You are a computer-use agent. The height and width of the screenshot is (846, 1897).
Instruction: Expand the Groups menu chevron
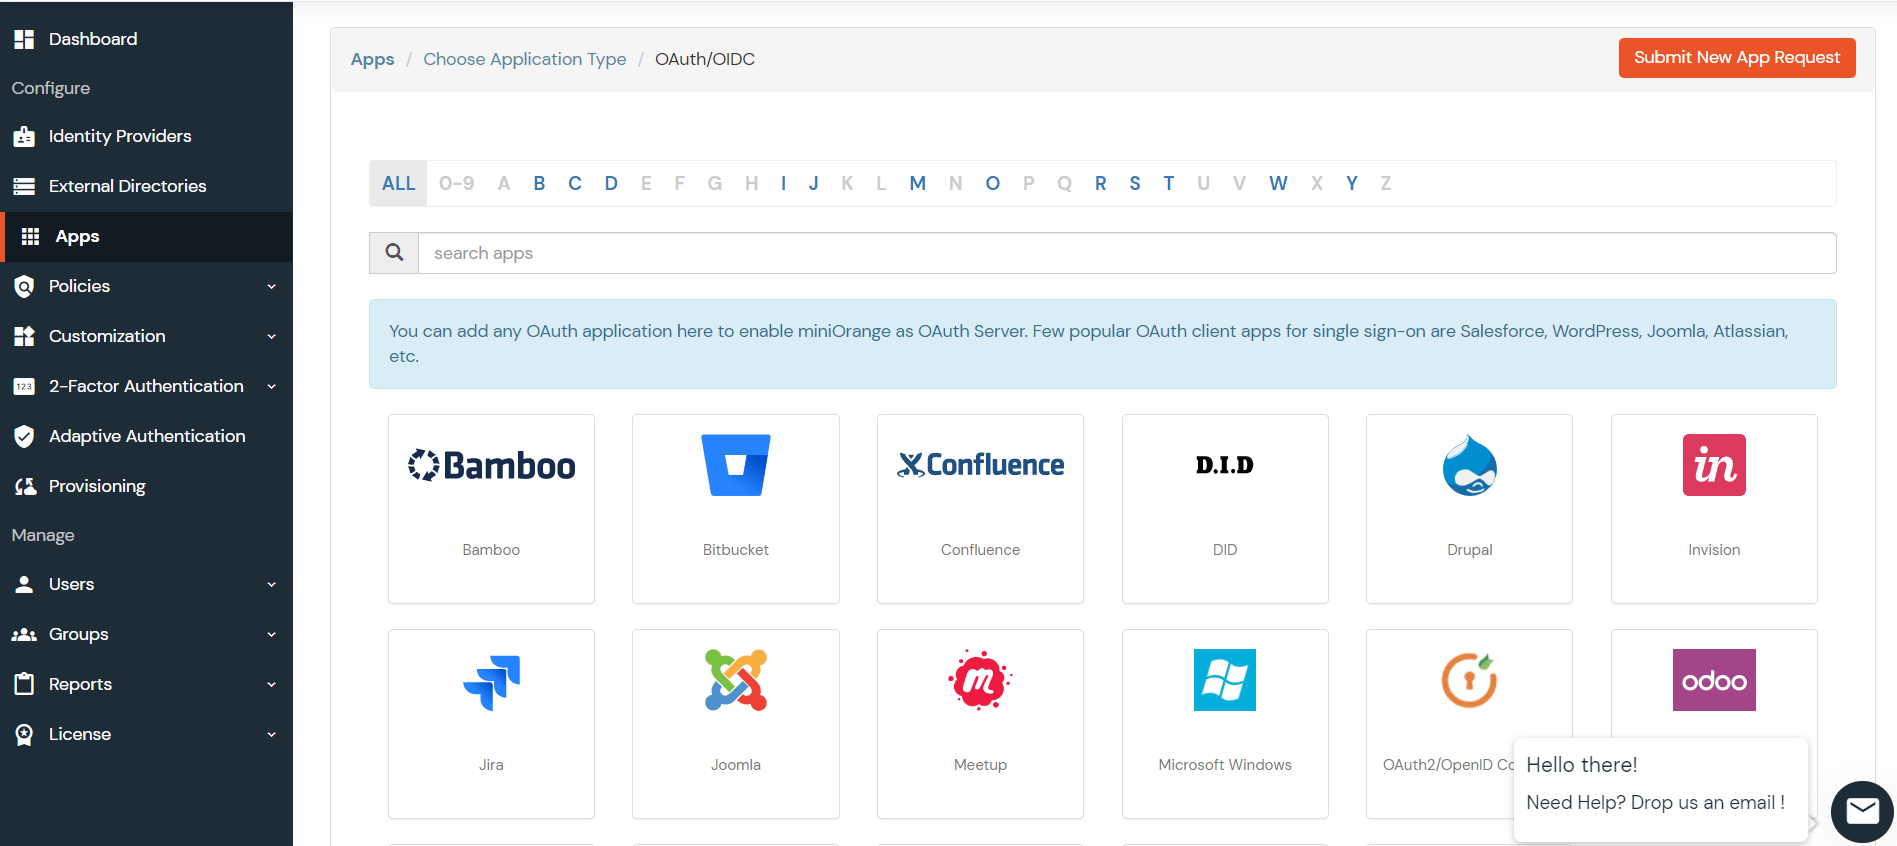(x=271, y=635)
